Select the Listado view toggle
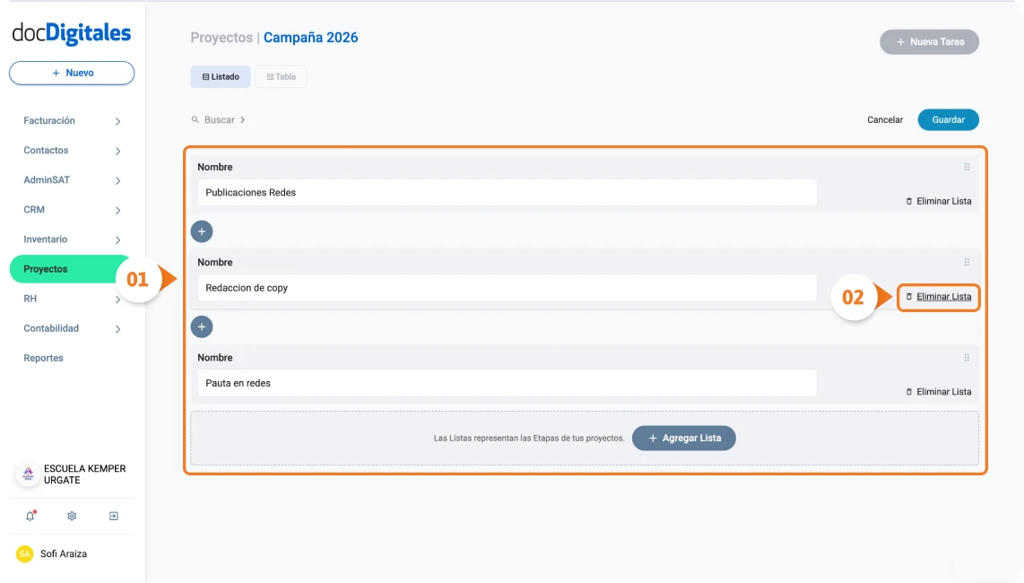Viewport: 1024px width, 583px height. (220, 76)
